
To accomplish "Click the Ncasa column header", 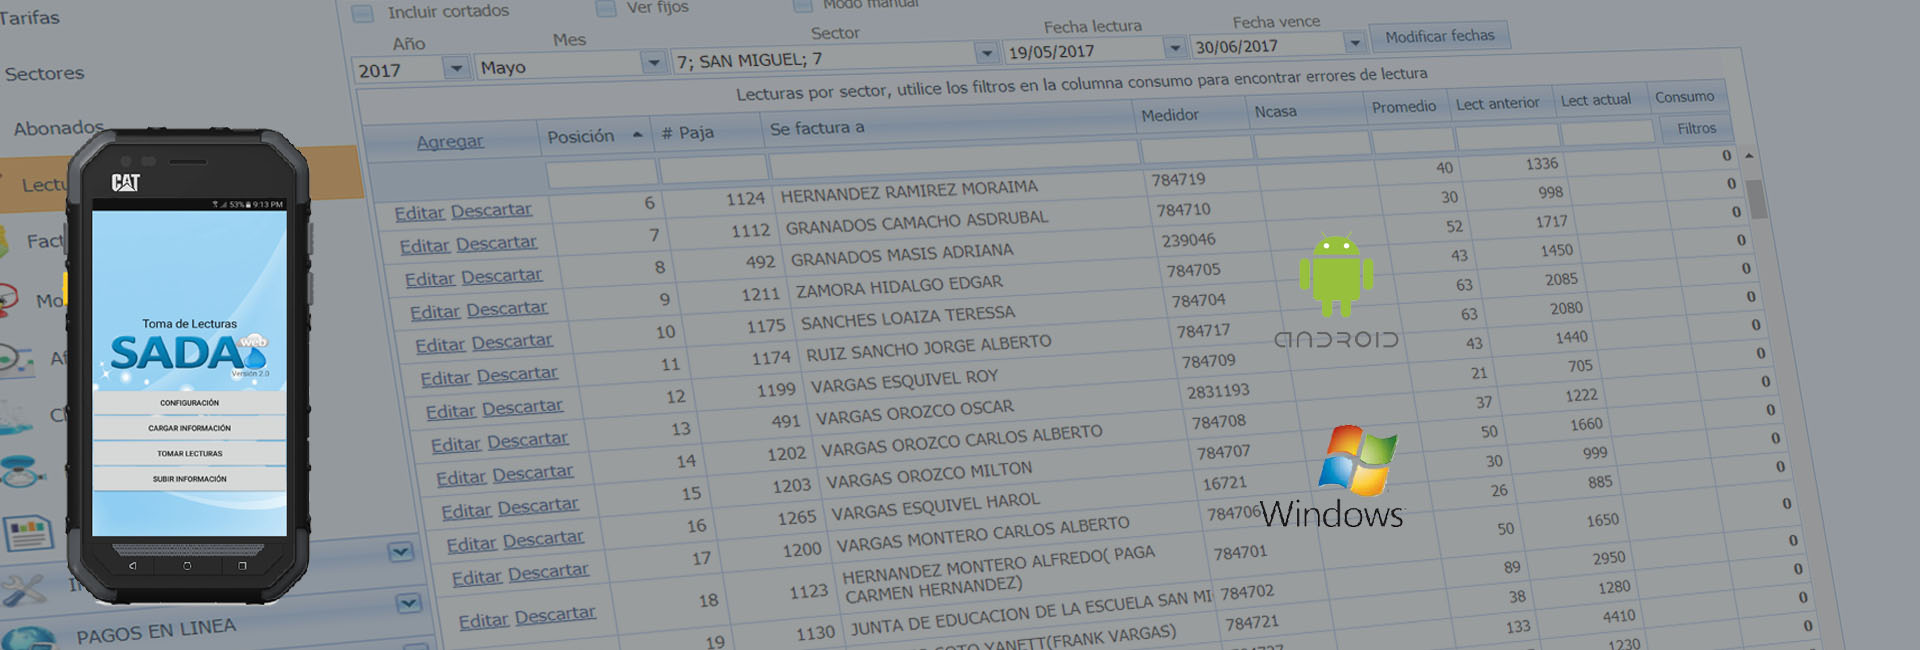I will (1276, 112).
